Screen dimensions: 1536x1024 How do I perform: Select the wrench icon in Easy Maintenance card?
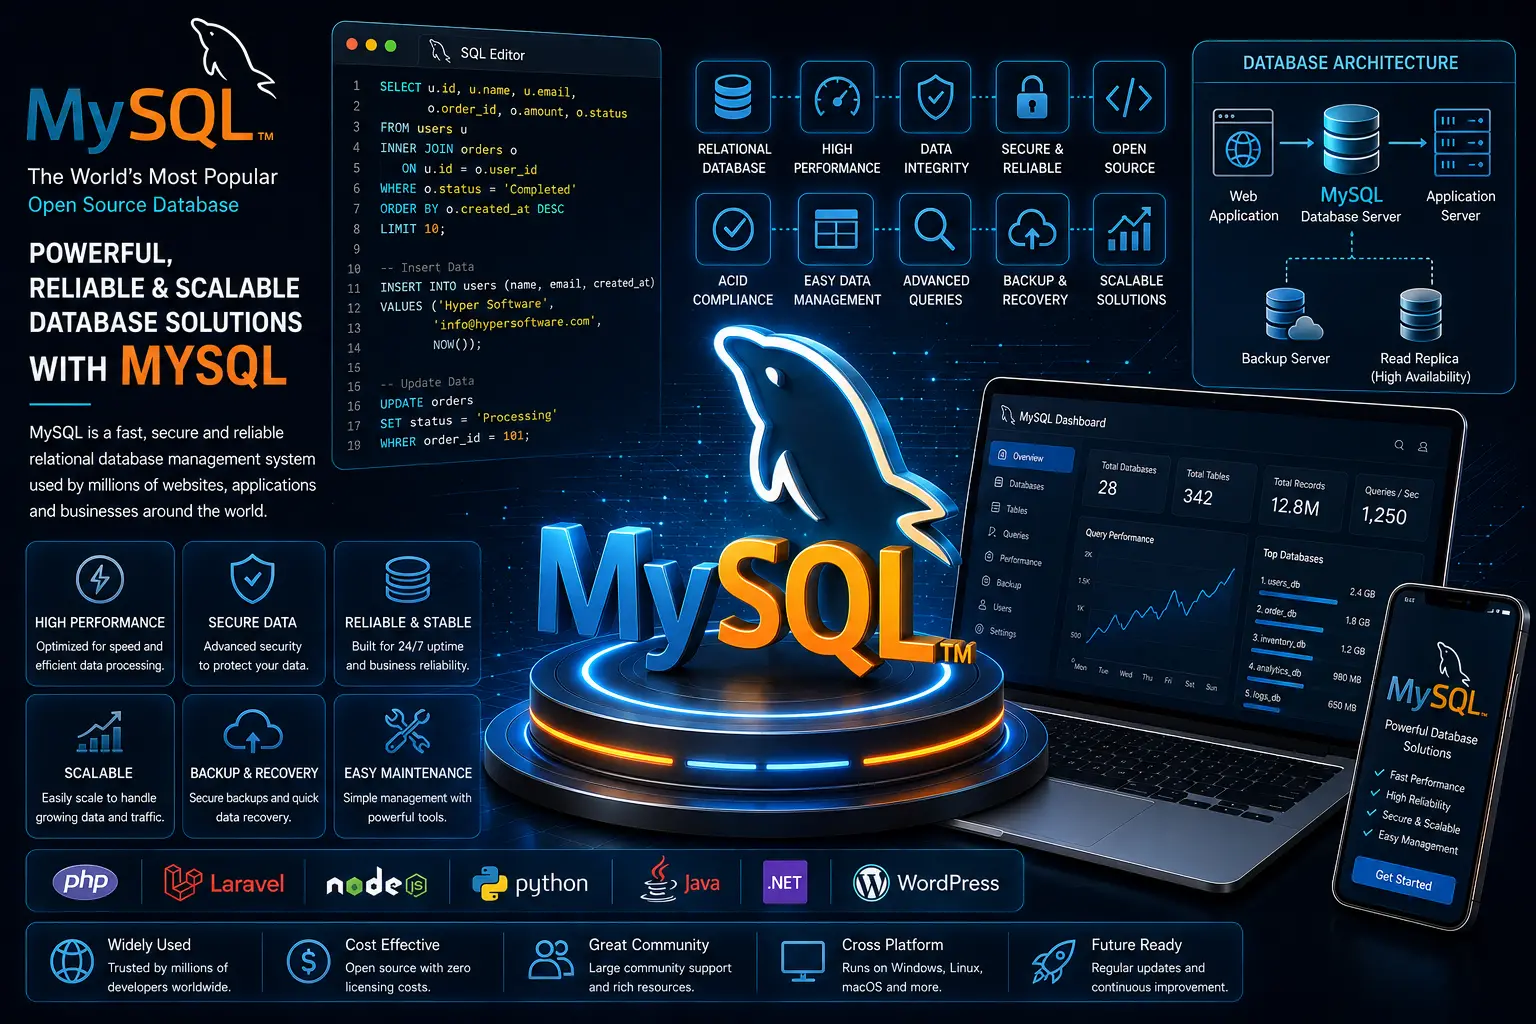coord(407,731)
